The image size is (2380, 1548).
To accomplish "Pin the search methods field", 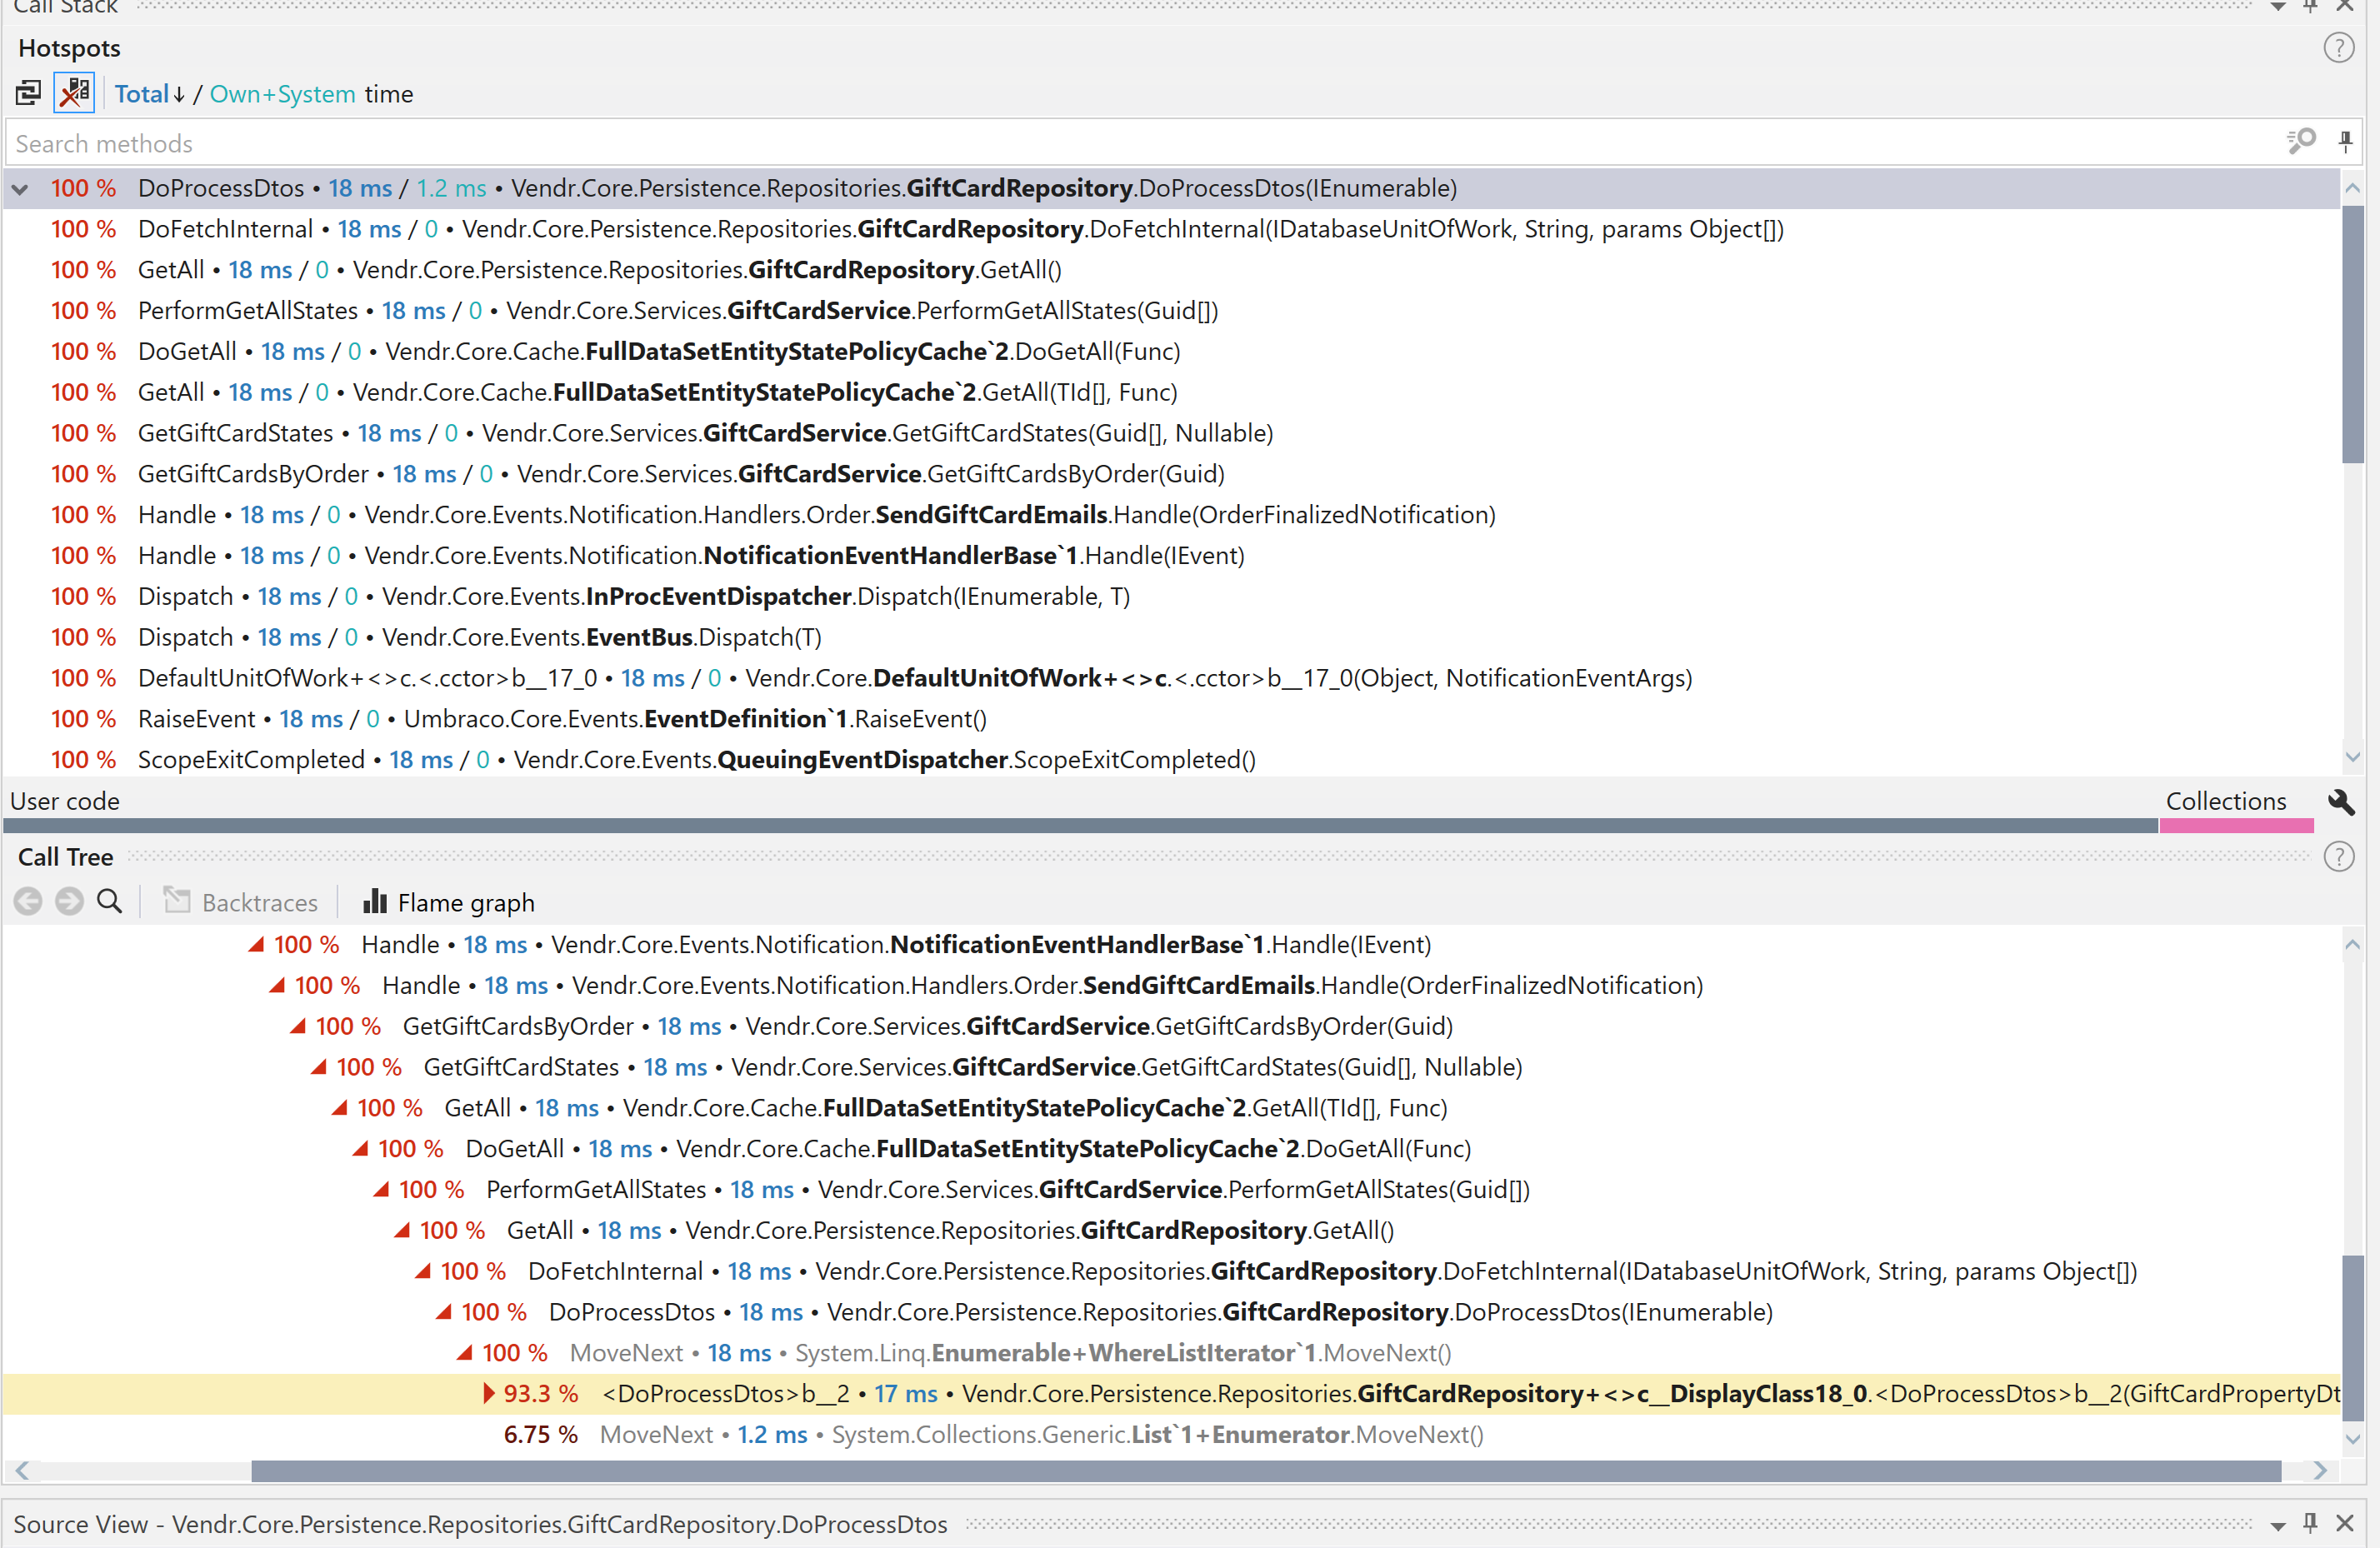I will click(2345, 142).
